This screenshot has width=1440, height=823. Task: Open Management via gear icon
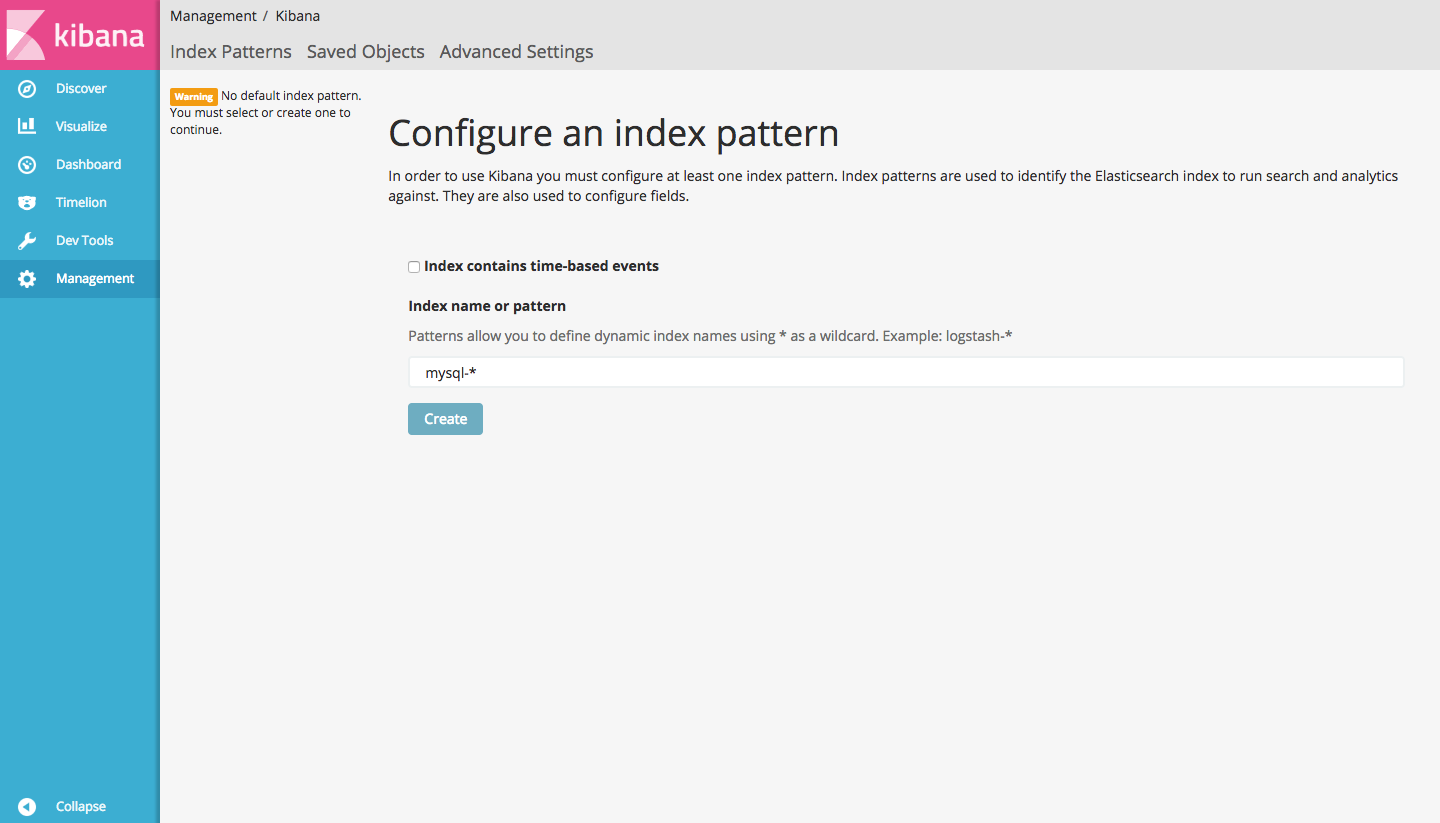(x=27, y=279)
